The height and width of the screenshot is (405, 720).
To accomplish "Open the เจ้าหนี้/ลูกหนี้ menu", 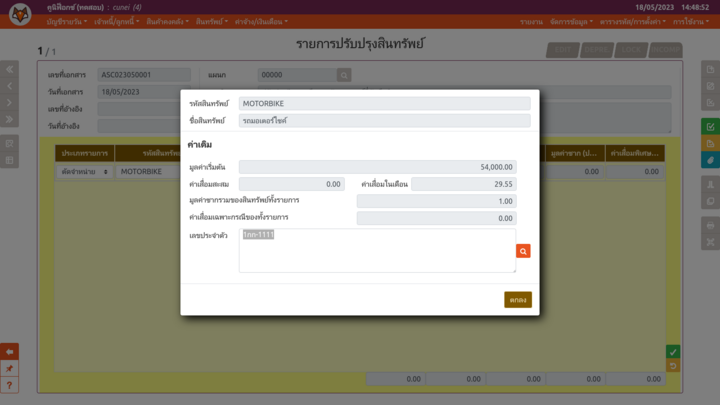I will click(117, 22).
